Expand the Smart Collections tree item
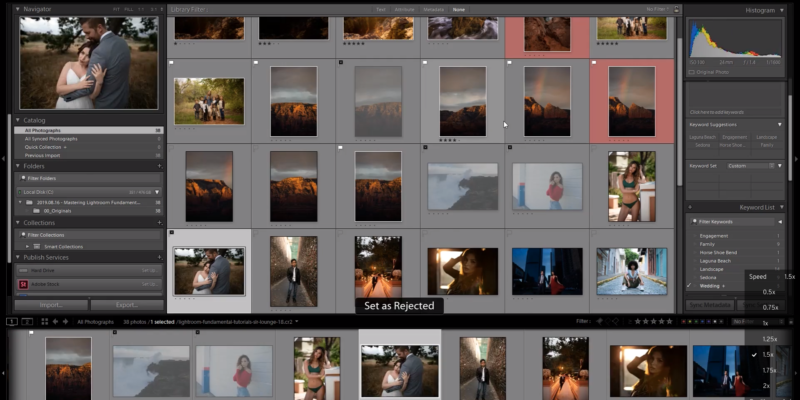The height and width of the screenshot is (400, 800). 28,246
